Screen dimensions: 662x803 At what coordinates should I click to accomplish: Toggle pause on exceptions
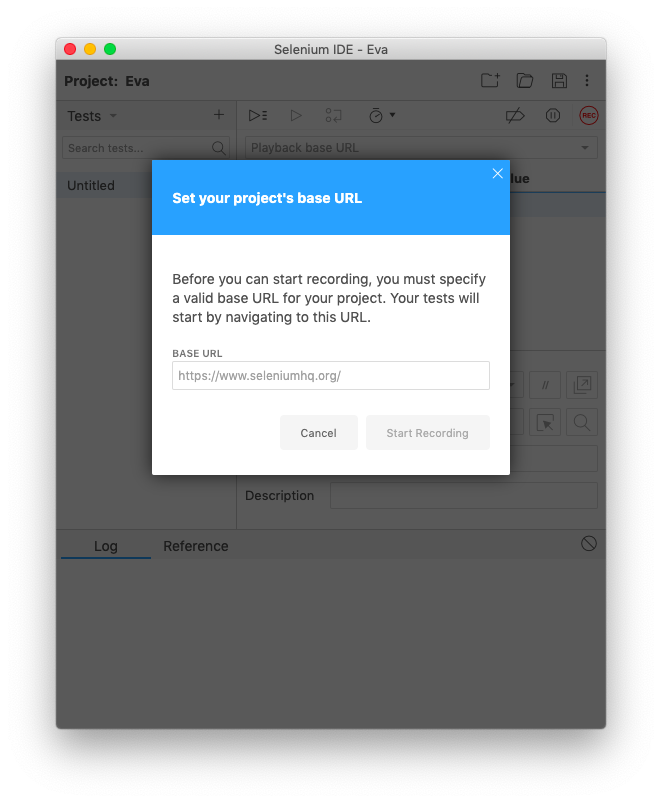pyautogui.click(x=553, y=116)
